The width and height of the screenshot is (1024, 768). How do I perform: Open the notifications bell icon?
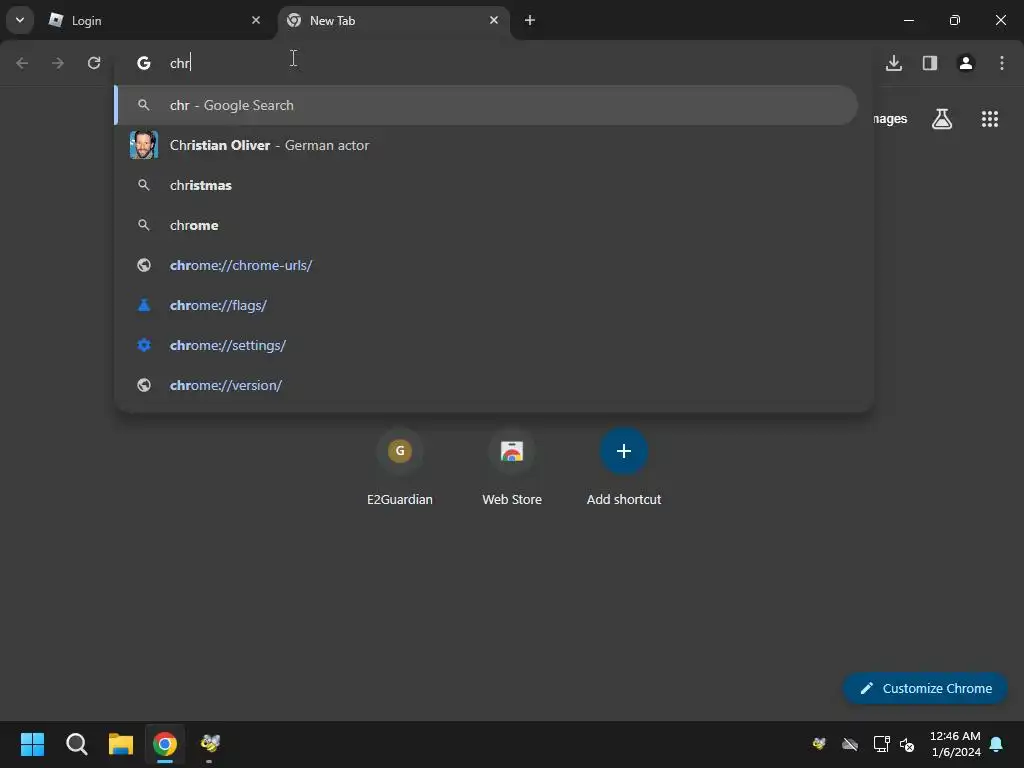(x=997, y=744)
